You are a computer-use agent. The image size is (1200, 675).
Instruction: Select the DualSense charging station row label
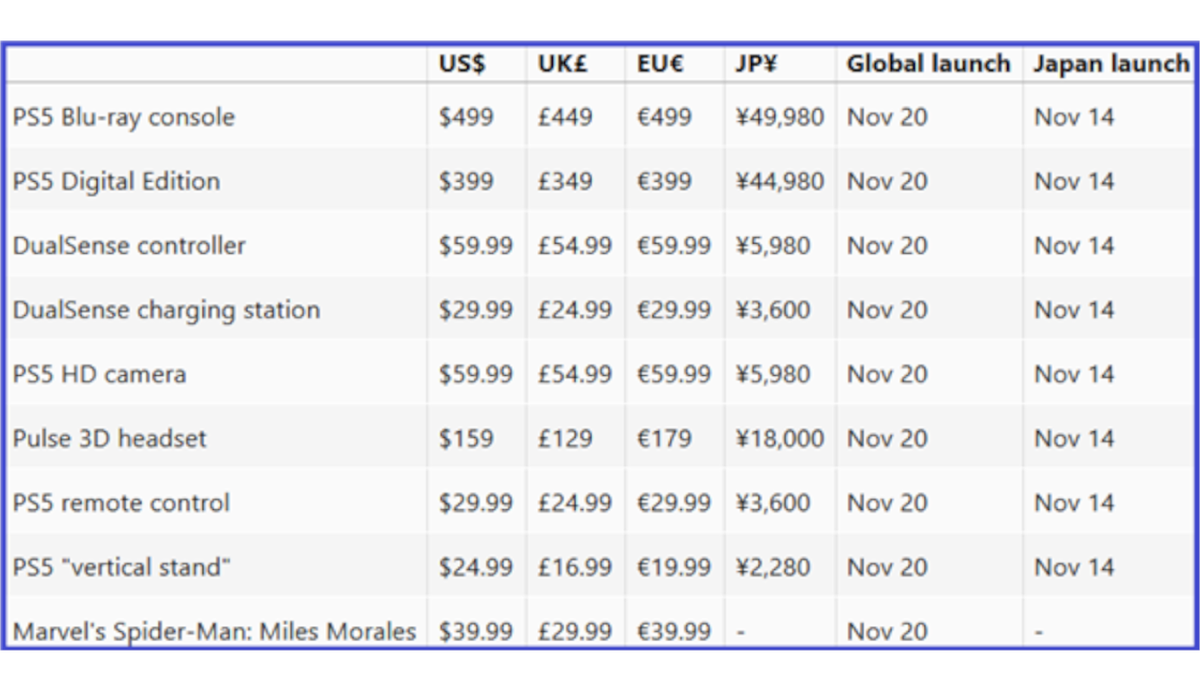point(166,310)
